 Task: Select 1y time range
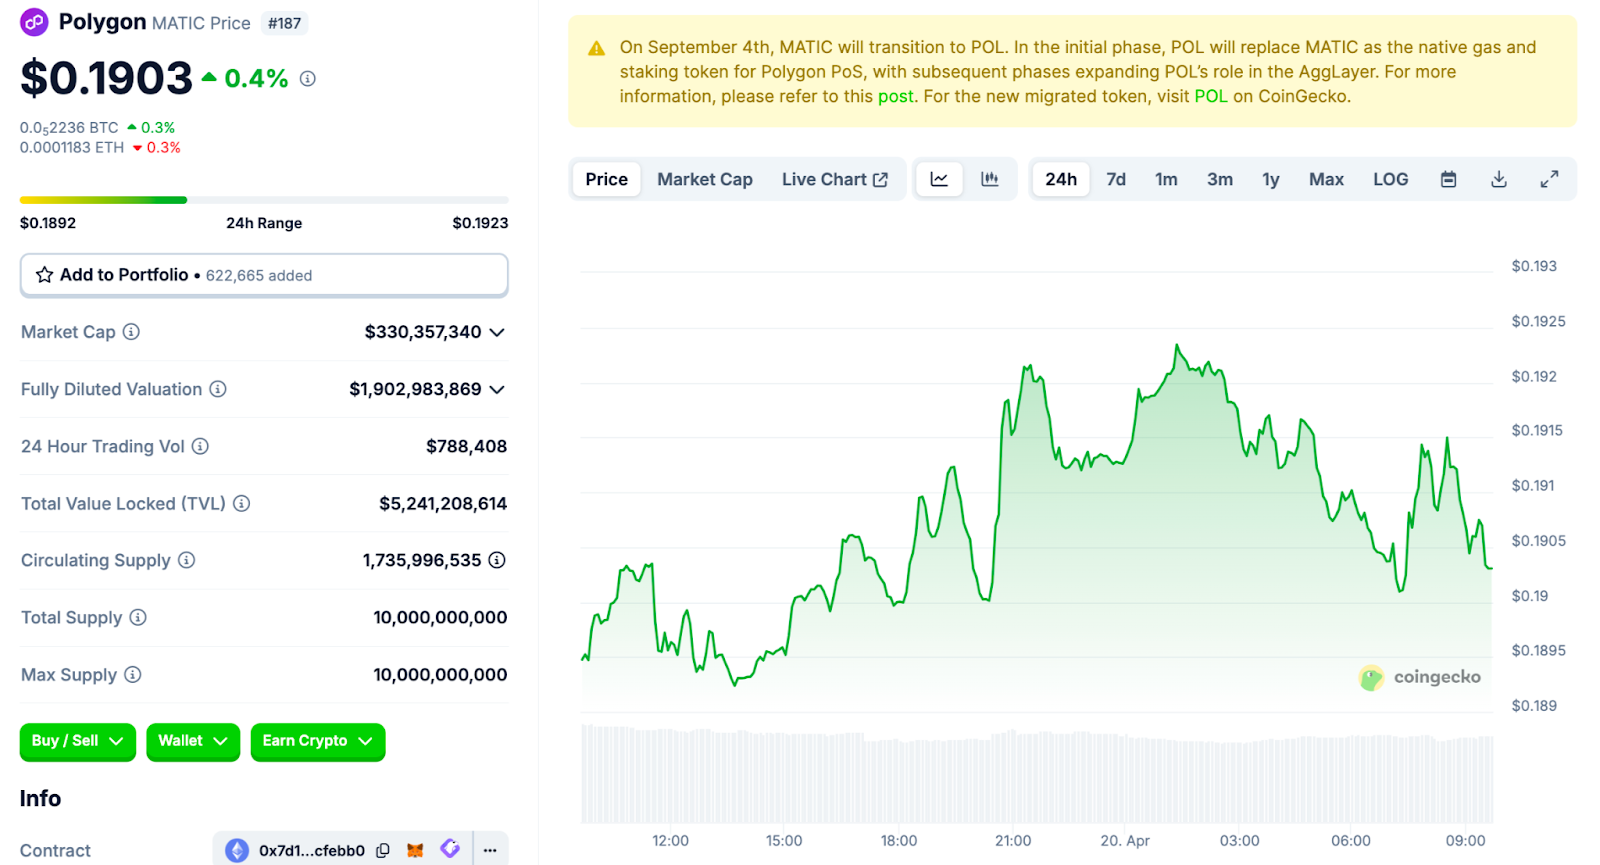1271,179
